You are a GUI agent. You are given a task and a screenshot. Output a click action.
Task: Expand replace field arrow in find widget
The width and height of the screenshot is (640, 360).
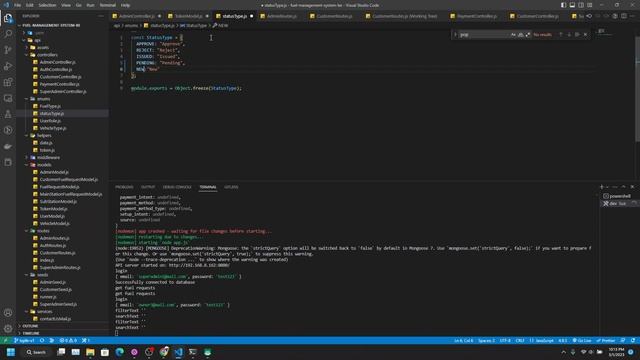455,35
